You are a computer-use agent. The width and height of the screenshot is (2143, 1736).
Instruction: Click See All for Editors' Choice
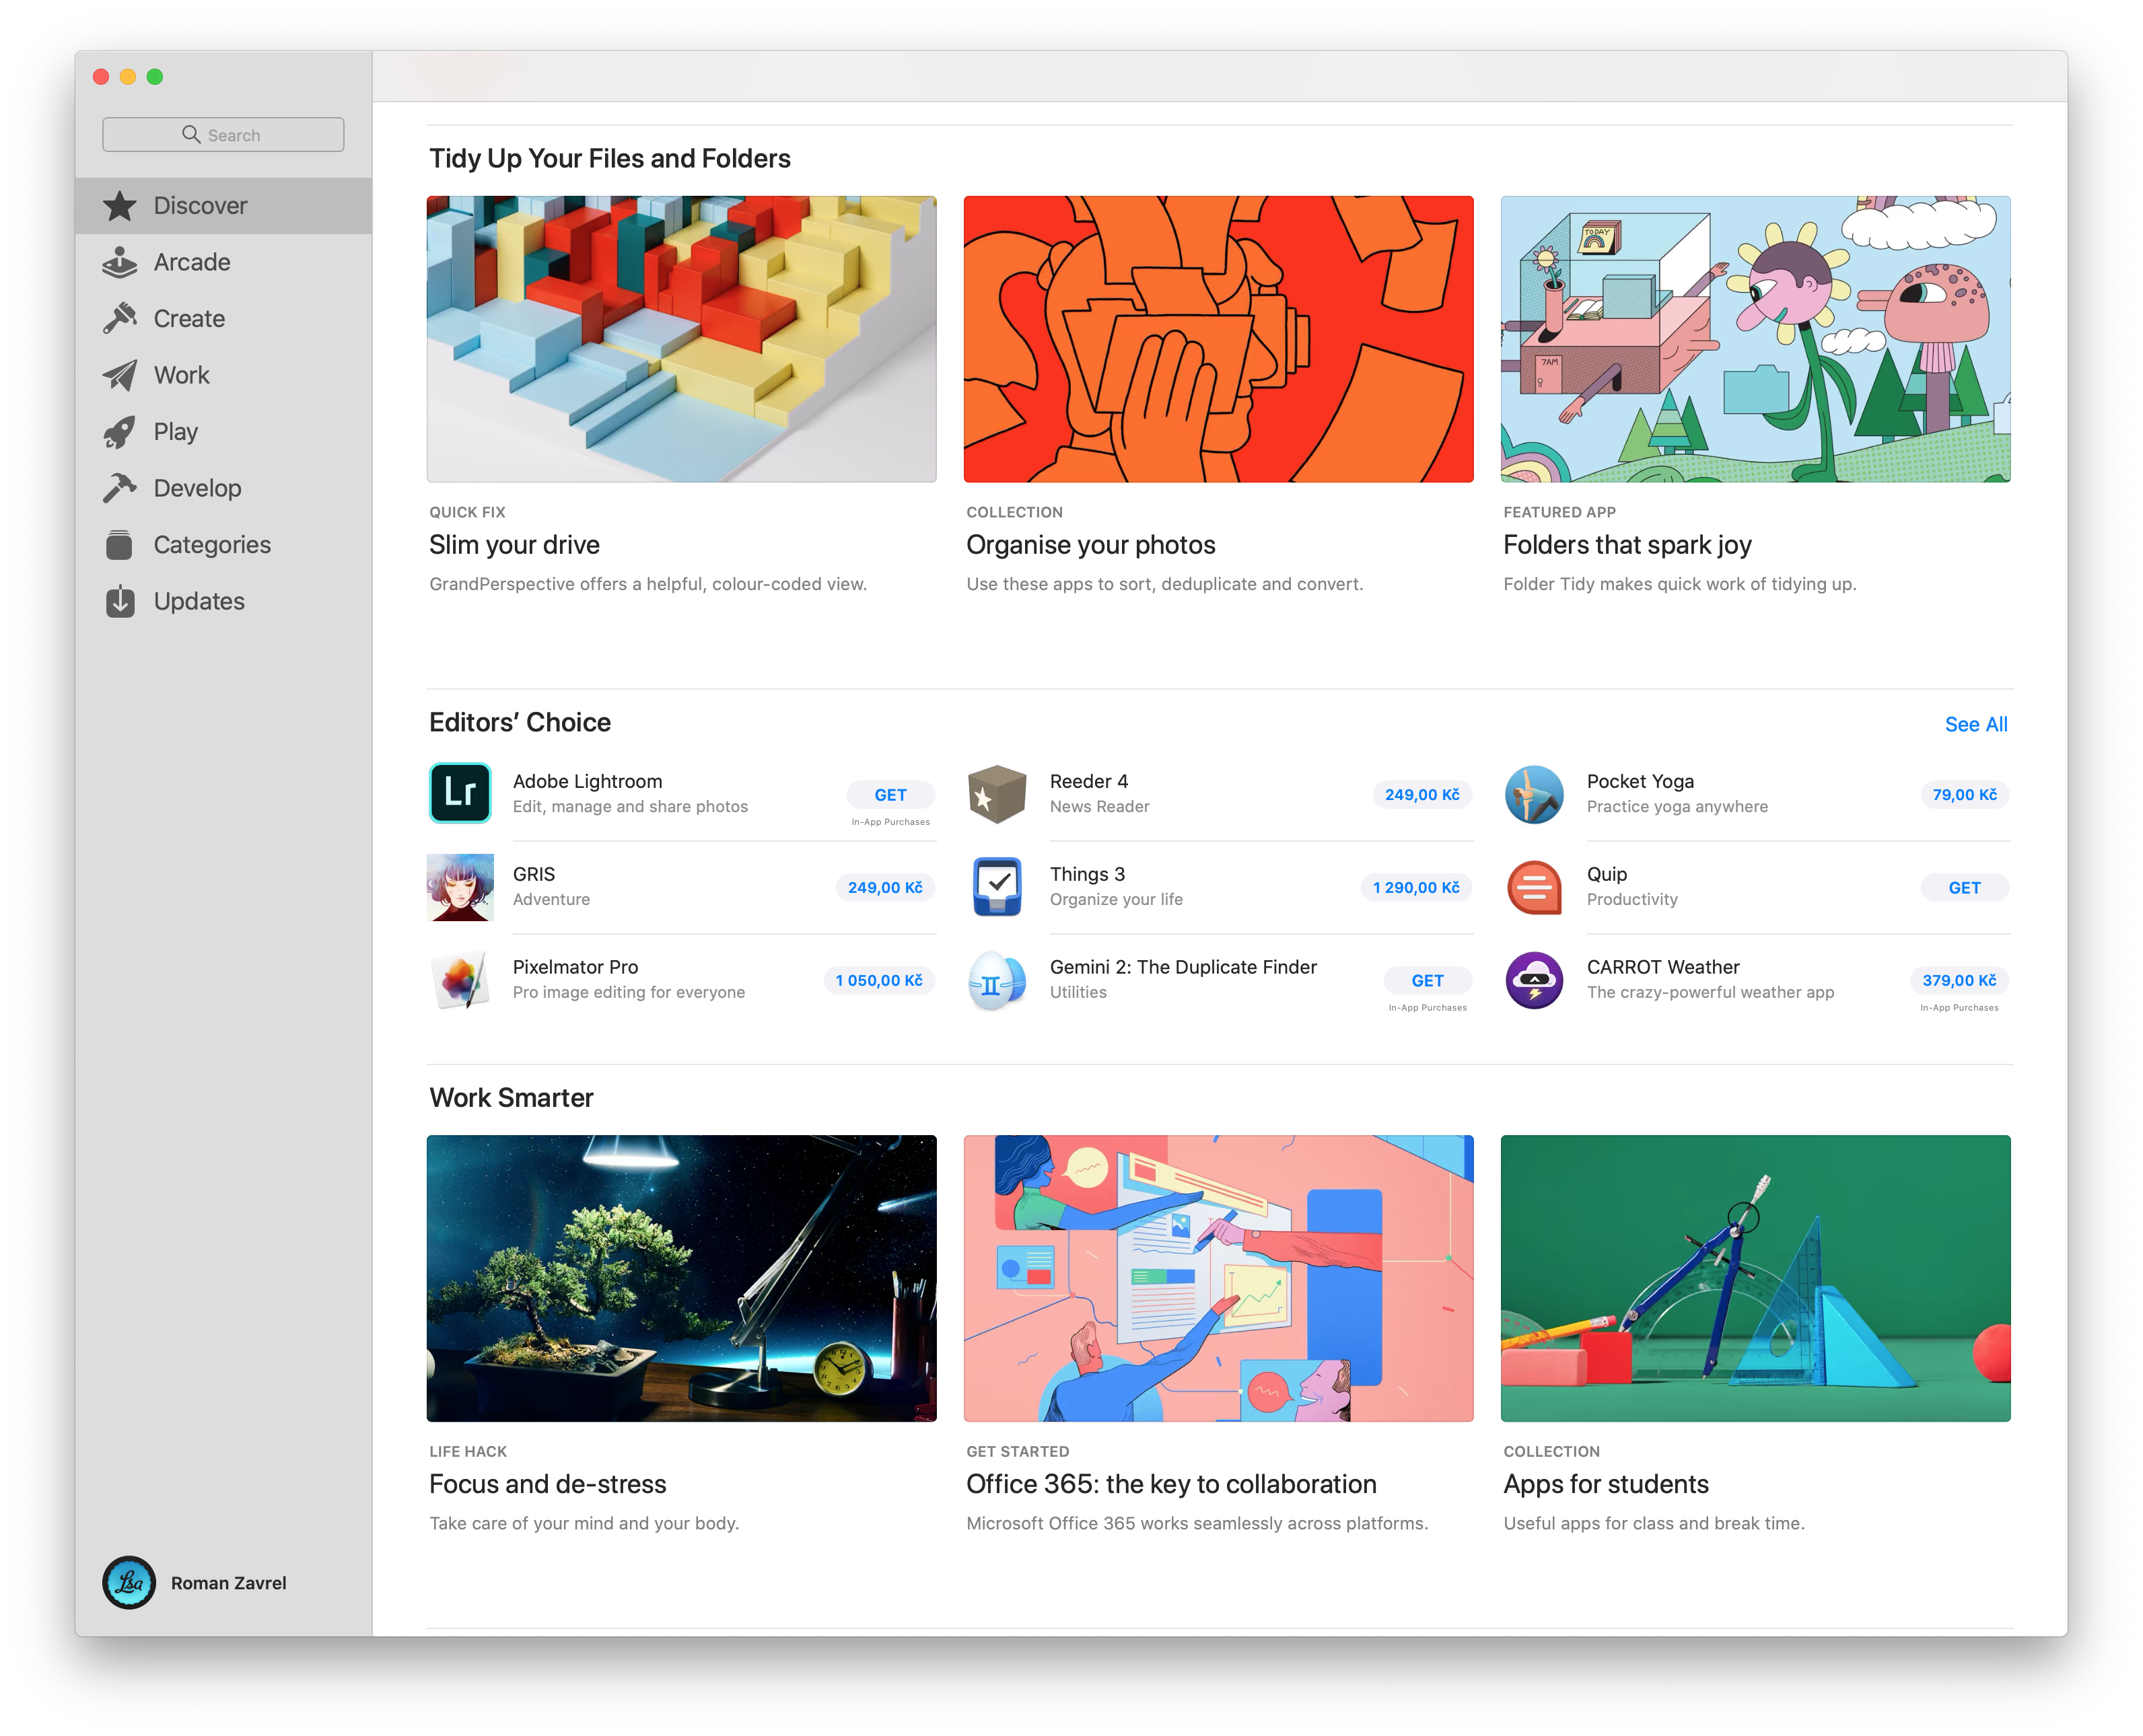(x=1975, y=724)
